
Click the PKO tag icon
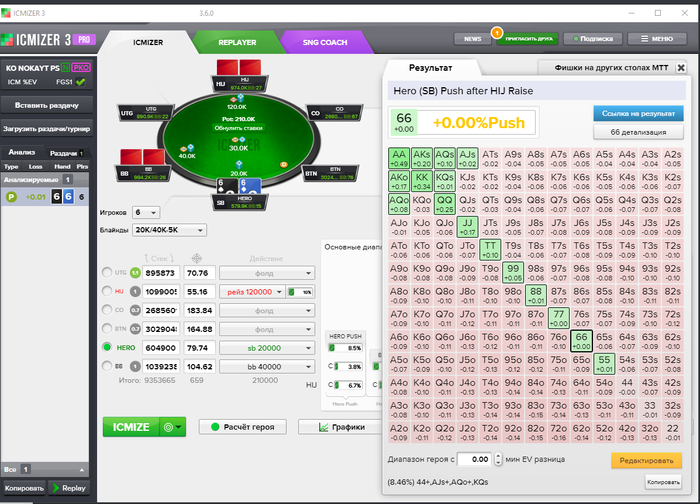point(81,68)
